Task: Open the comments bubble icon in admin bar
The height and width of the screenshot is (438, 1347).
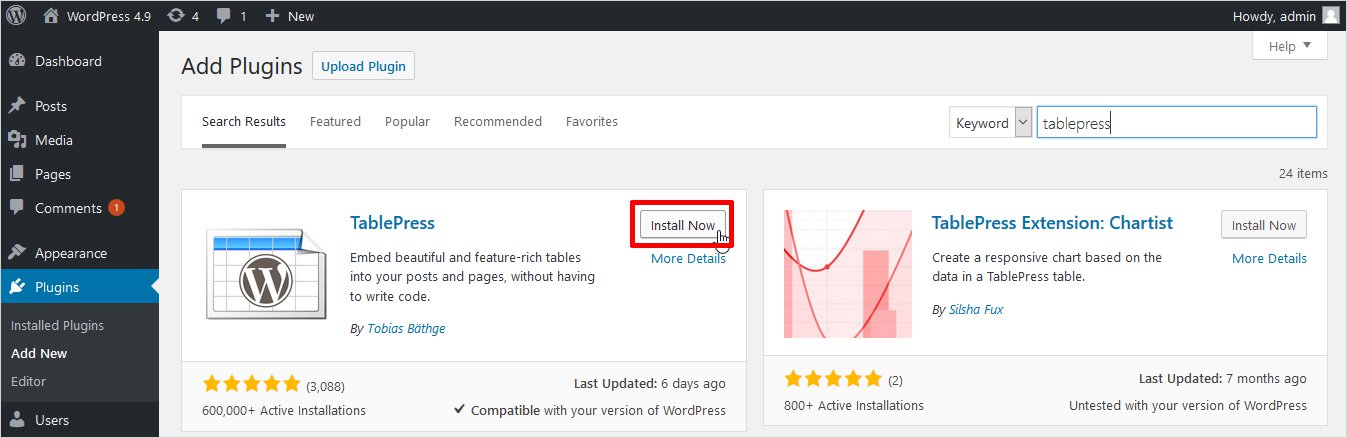Action: pyautogui.click(x=223, y=15)
